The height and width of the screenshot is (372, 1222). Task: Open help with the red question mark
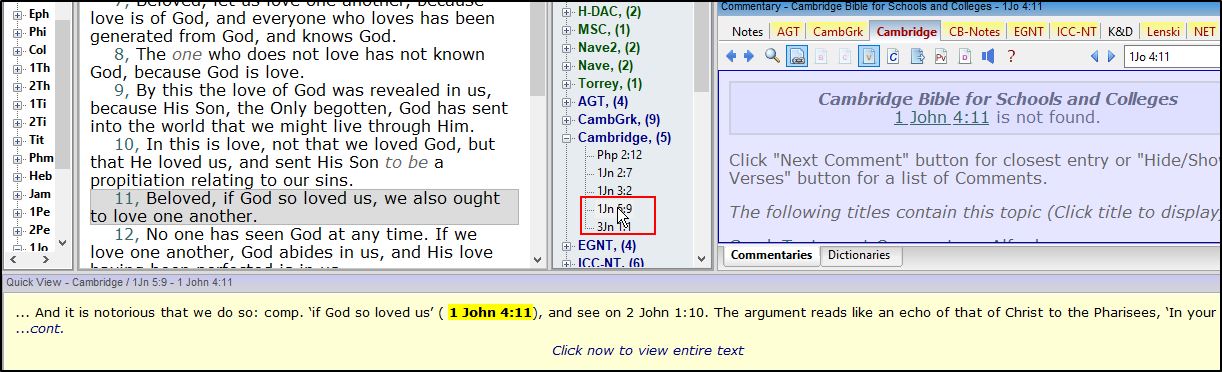click(1011, 56)
